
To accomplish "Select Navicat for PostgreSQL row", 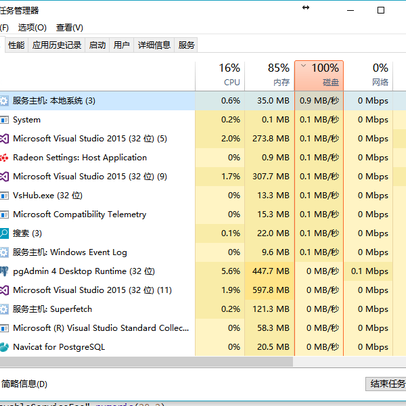I will (x=59, y=347).
